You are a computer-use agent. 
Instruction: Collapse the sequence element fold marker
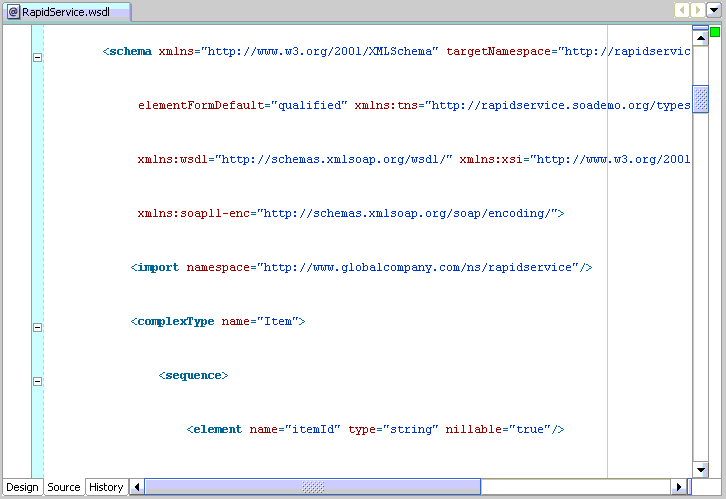tap(38, 381)
